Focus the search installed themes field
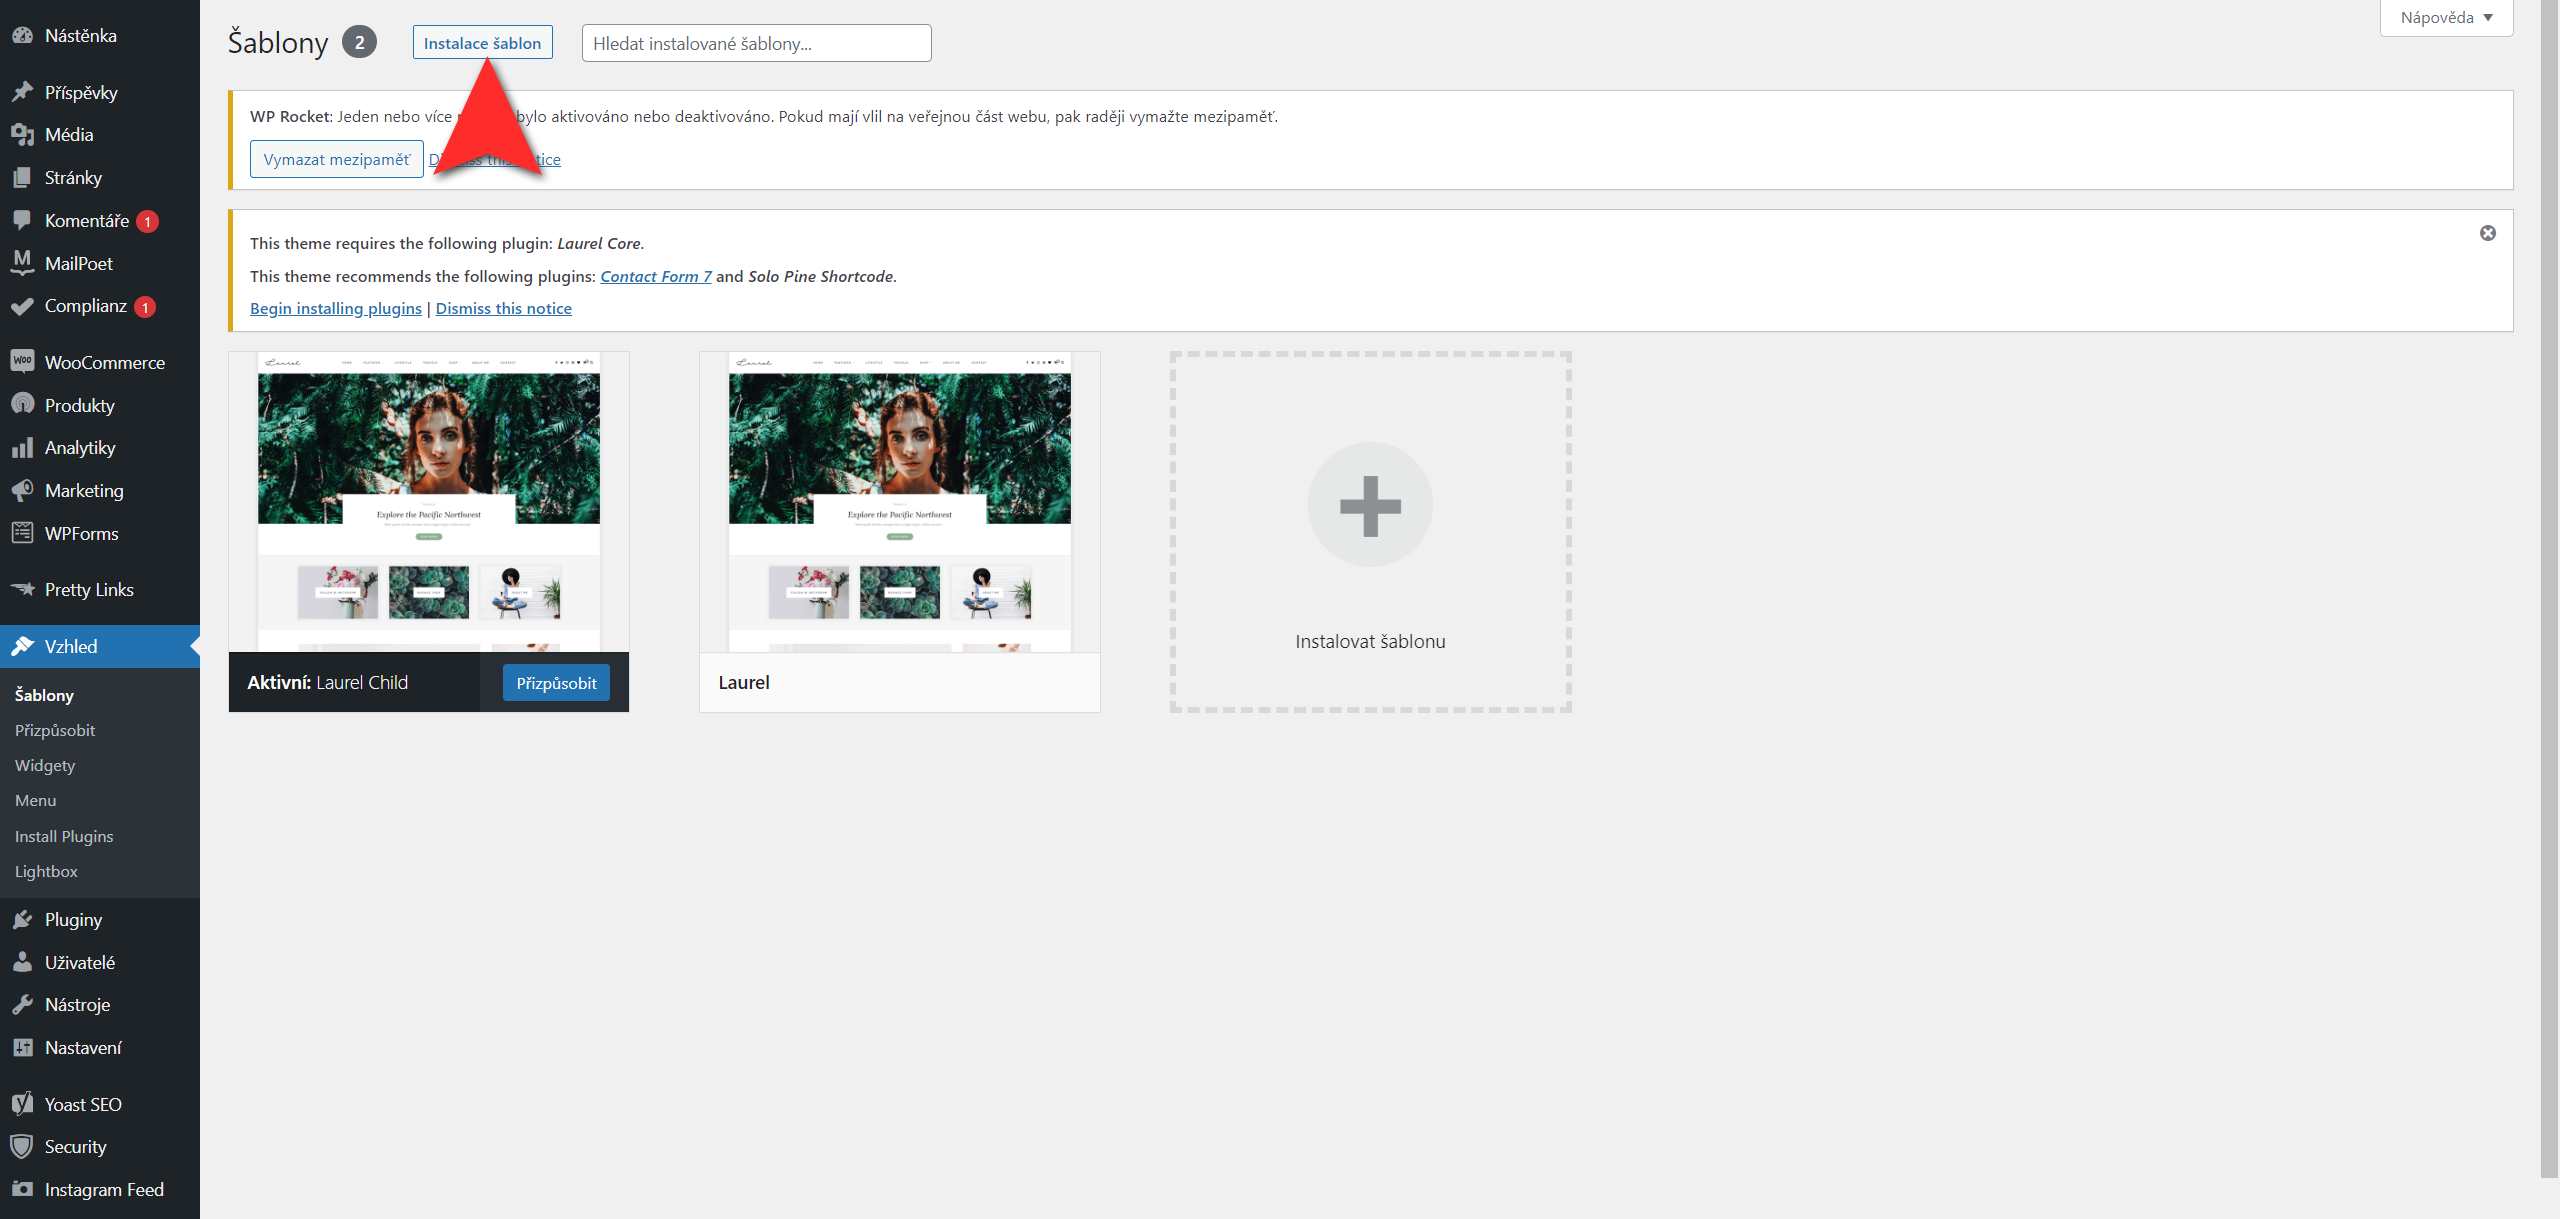 [x=756, y=43]
